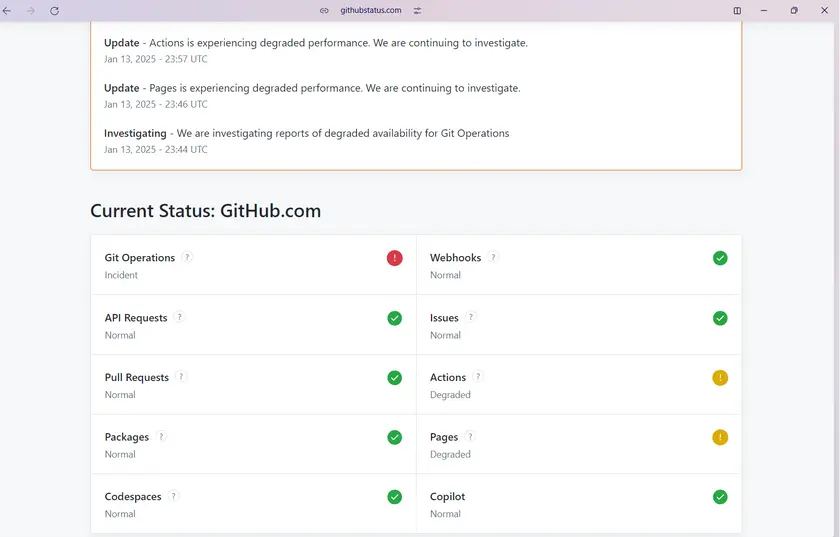Go back using the browser back arrow
Viewport: 840px width, 537px height.
point(7,11)
